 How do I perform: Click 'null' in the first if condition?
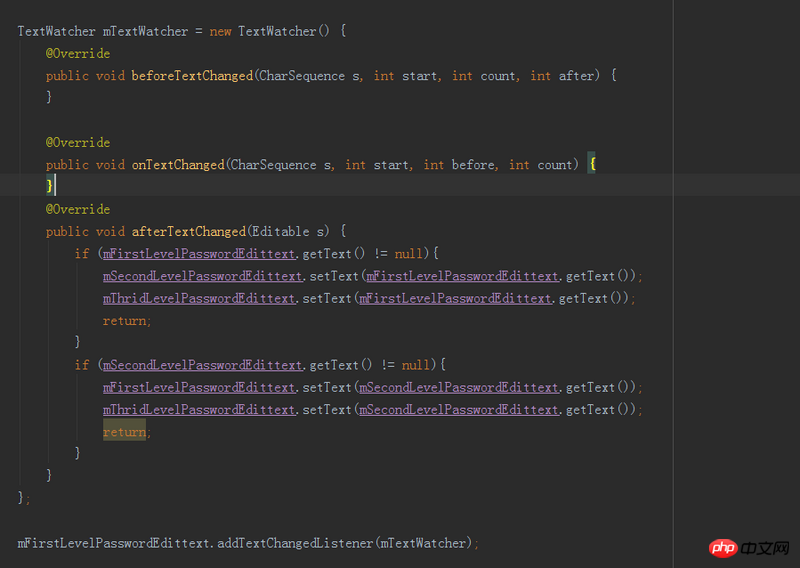pos(409,254)
